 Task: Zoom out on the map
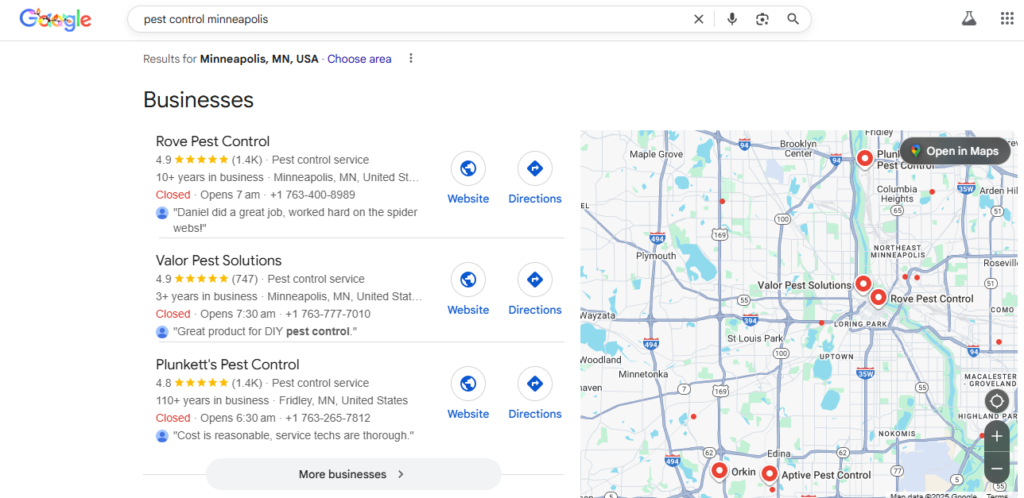[x=997, y=468]
